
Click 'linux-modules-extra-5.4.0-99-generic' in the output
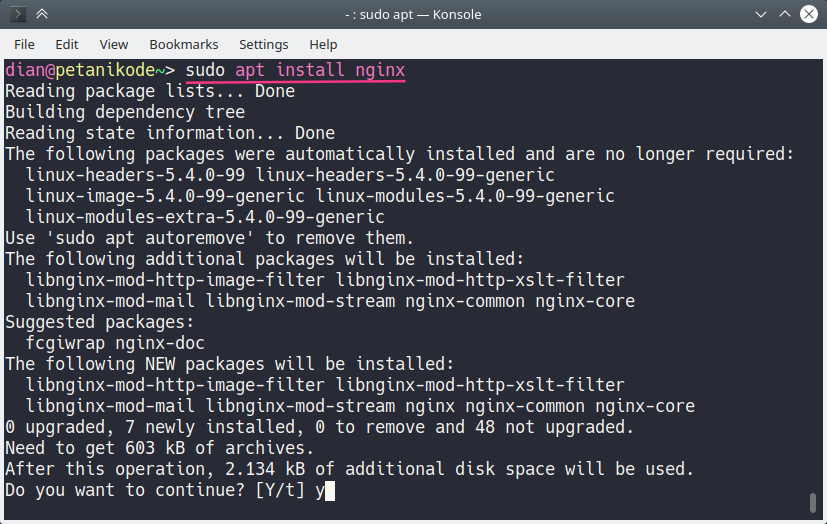[x=205, y=217]
